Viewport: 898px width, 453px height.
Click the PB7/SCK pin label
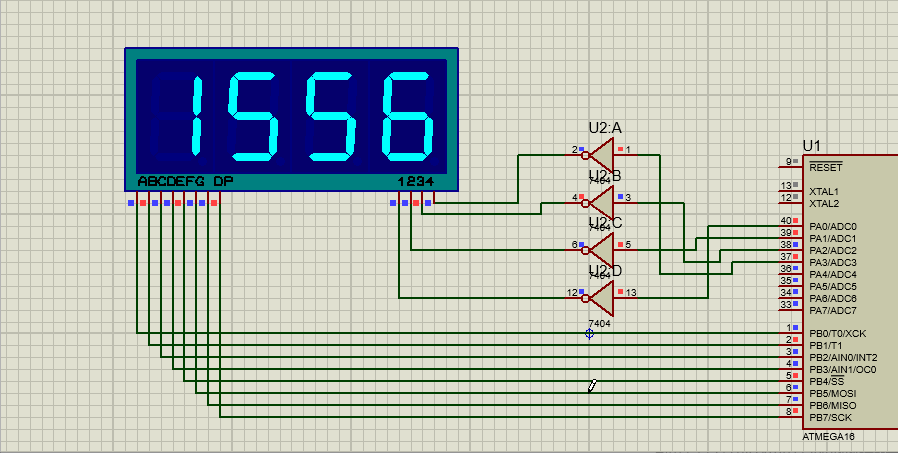coord(830,417)
